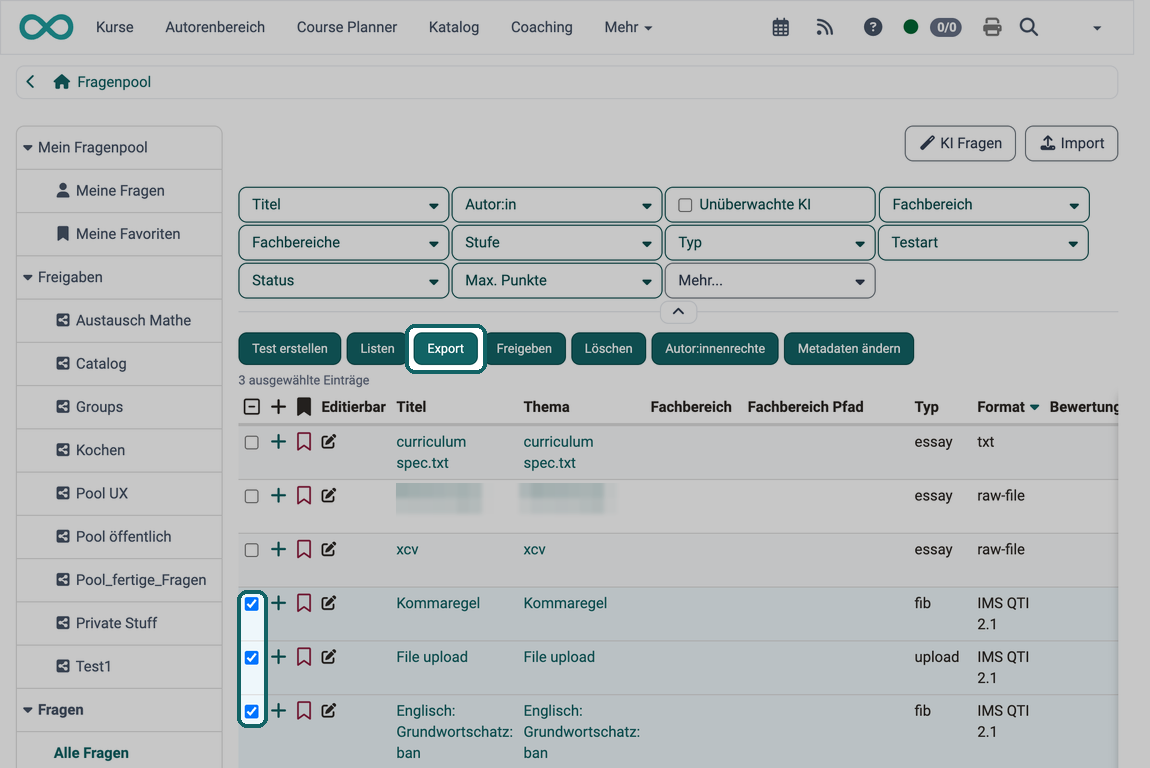Click plus icon in xcv row
The image size is (1150, 768).
pyautogui.click(x=278, y=549)
